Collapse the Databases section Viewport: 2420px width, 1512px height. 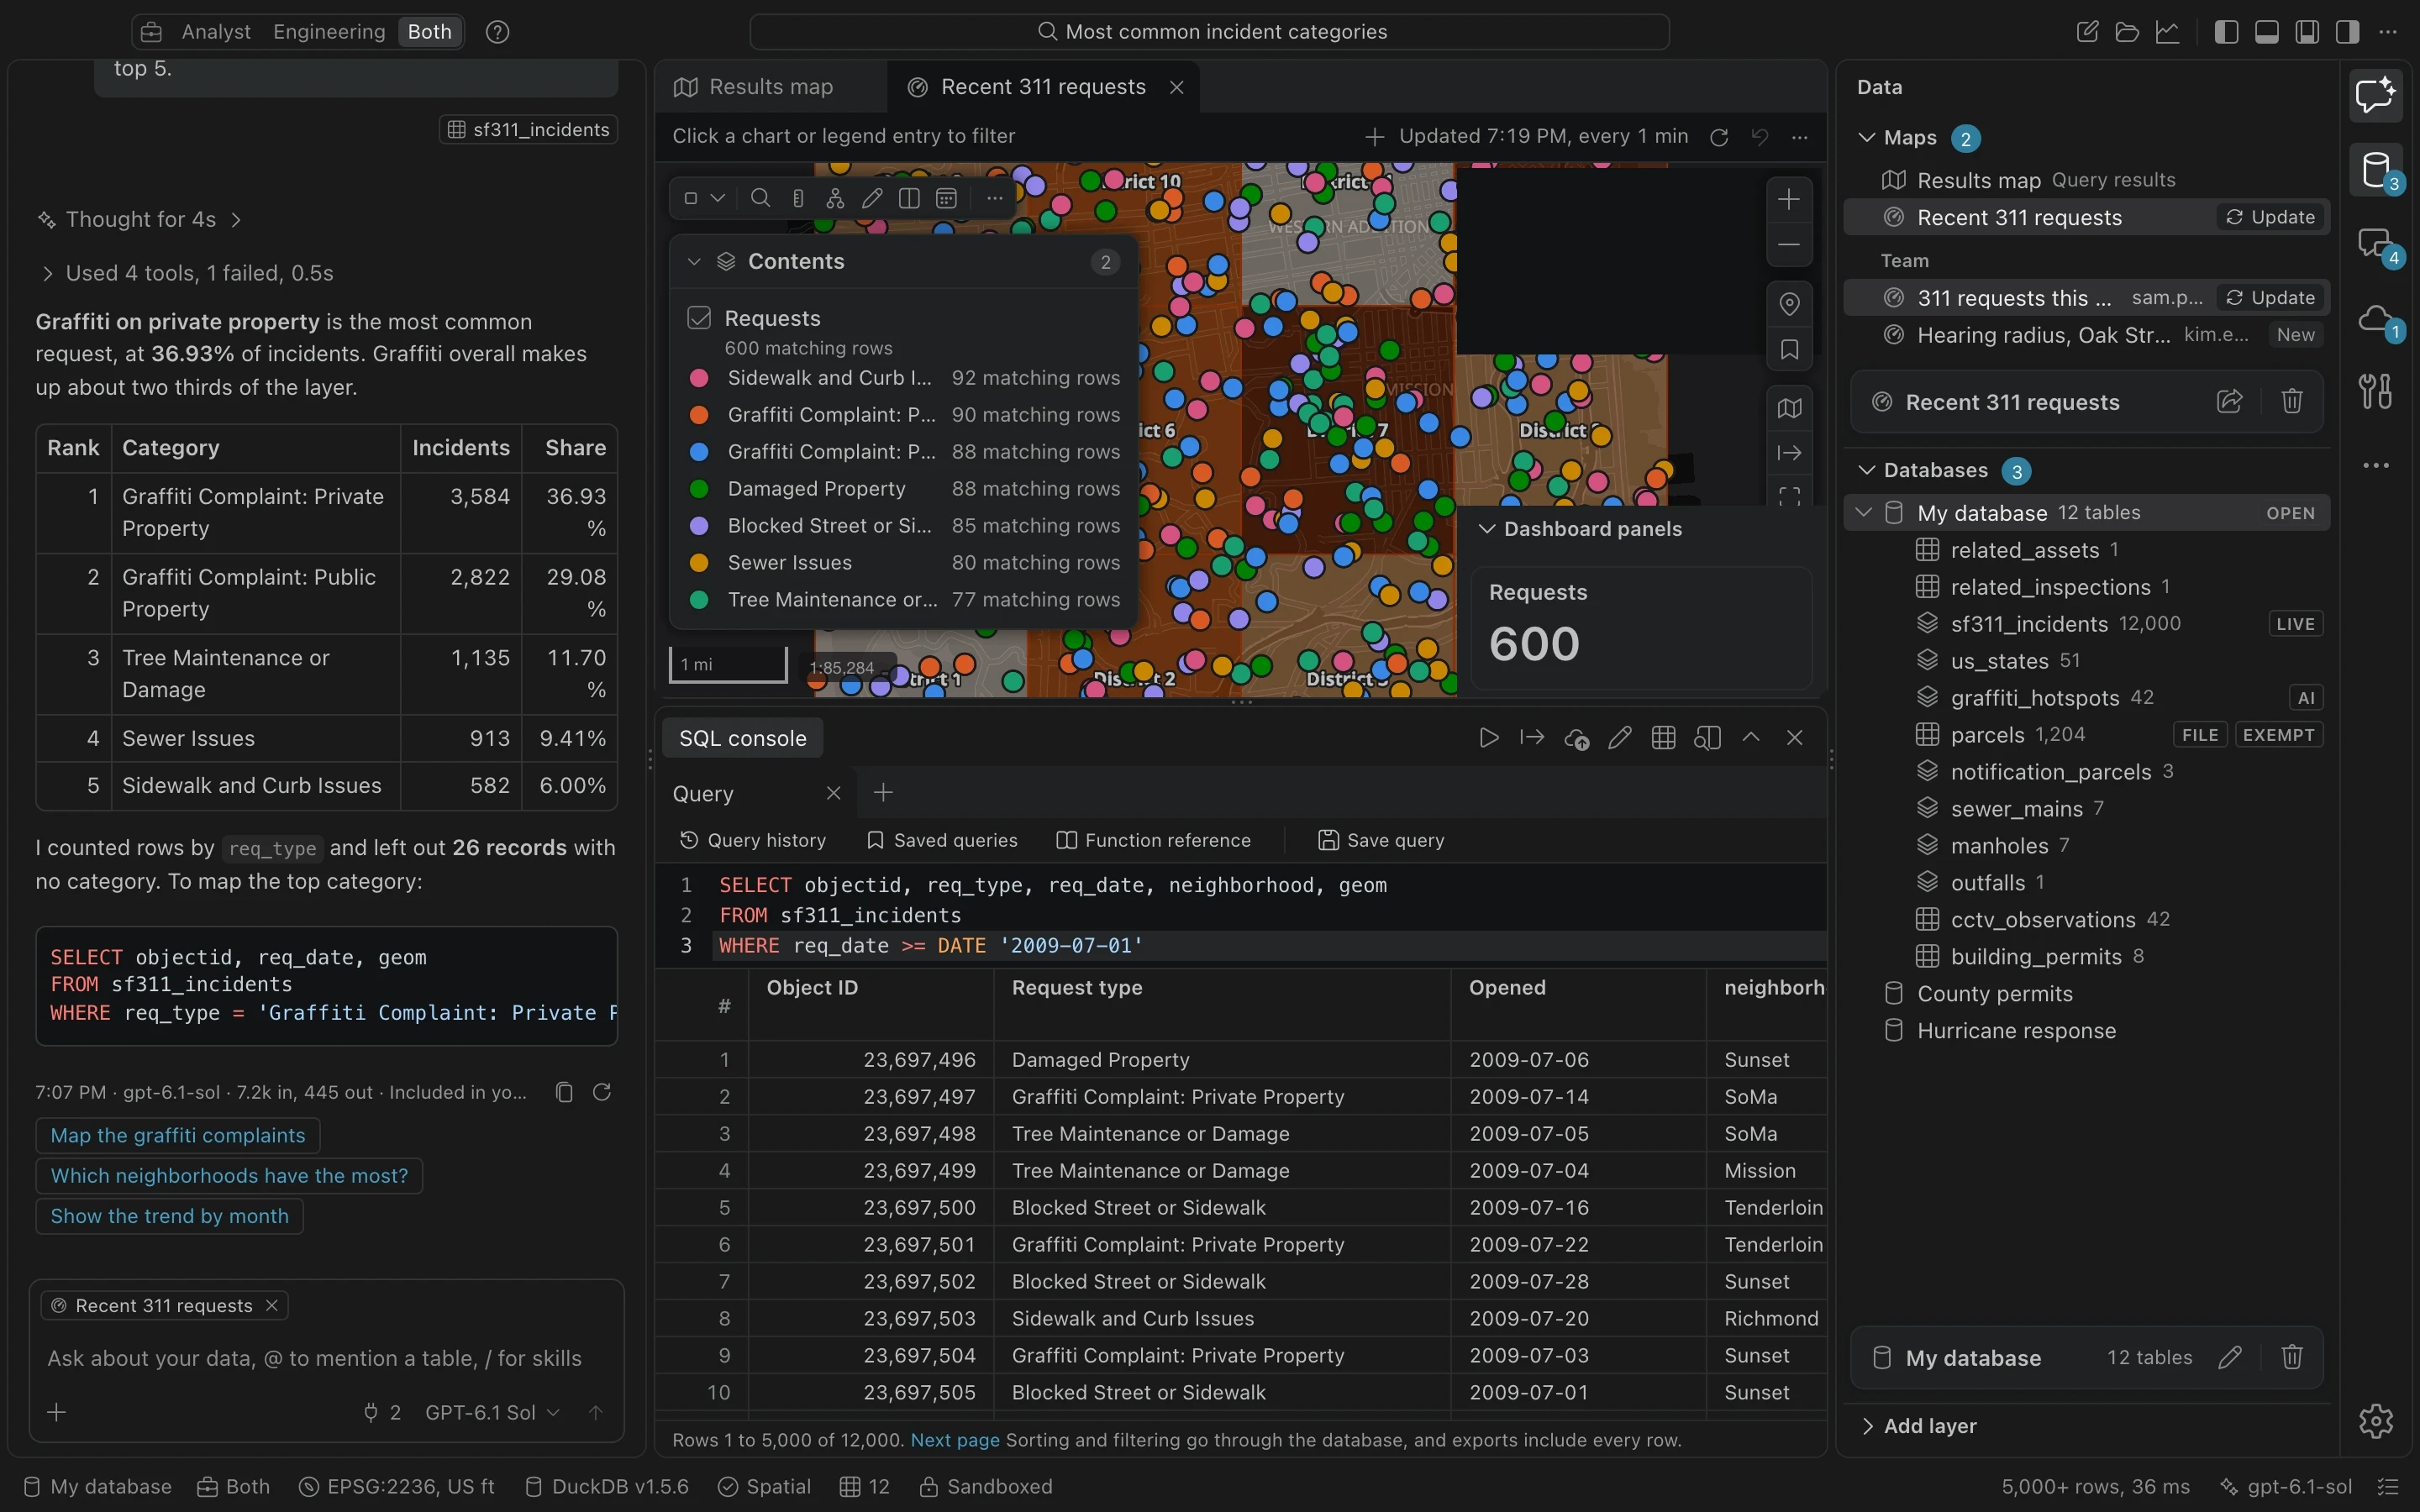click(x=1866, y=470)
